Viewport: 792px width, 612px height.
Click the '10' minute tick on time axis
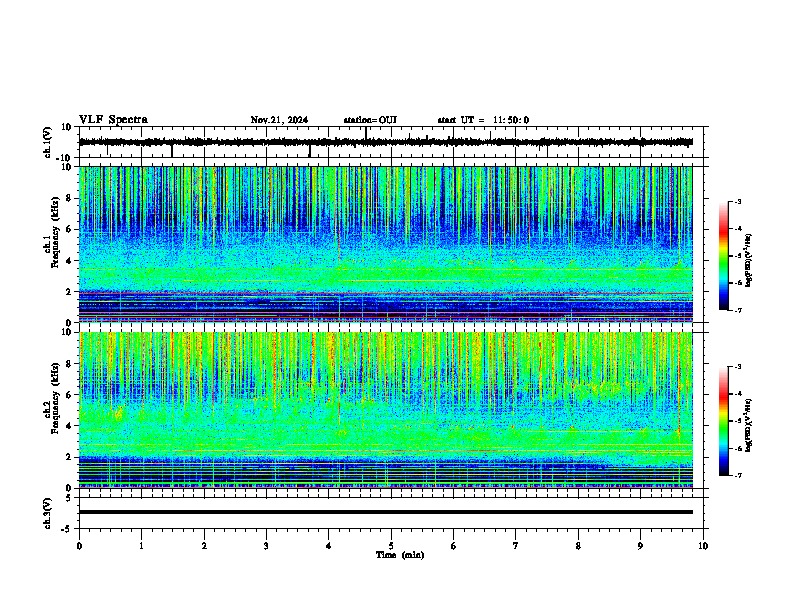(703, 546)
